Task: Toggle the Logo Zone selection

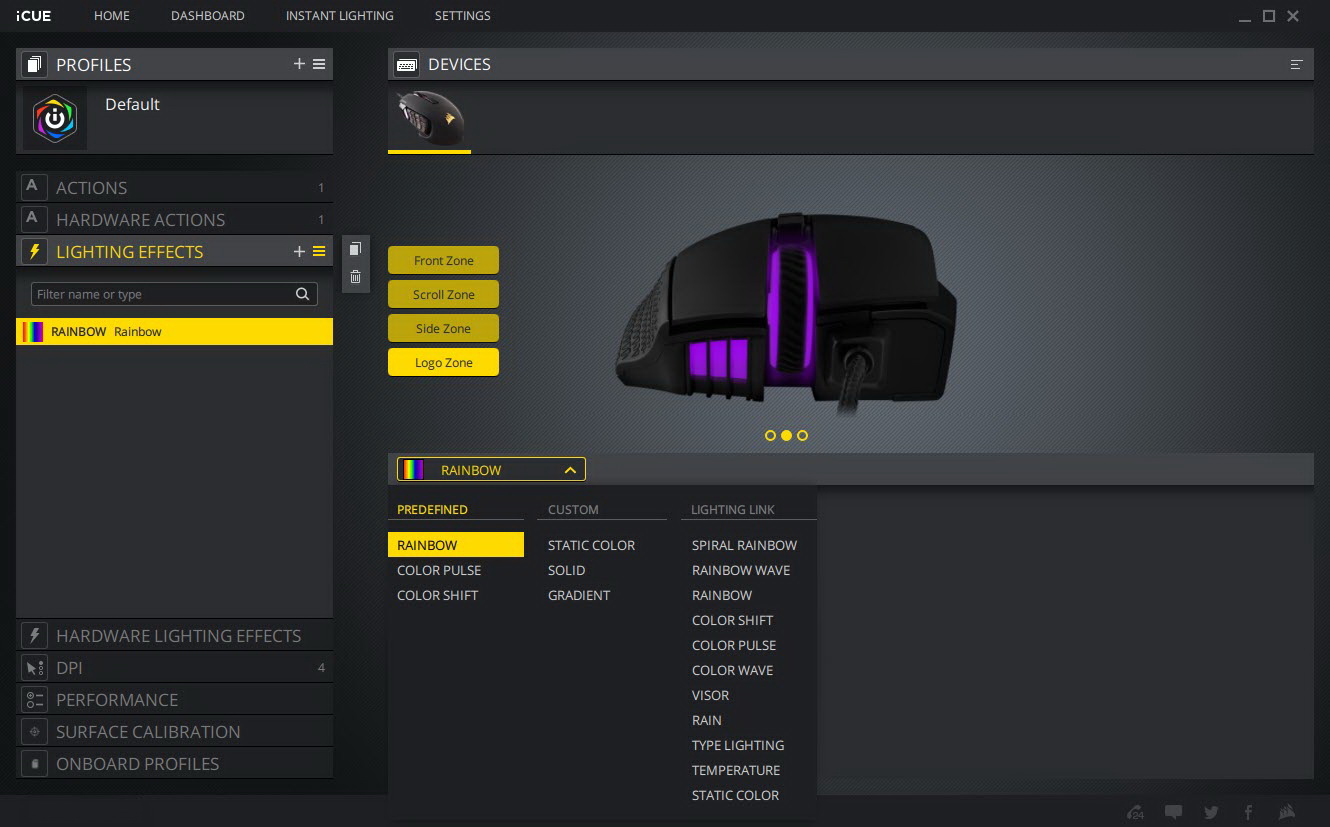Action: (443, 362)
